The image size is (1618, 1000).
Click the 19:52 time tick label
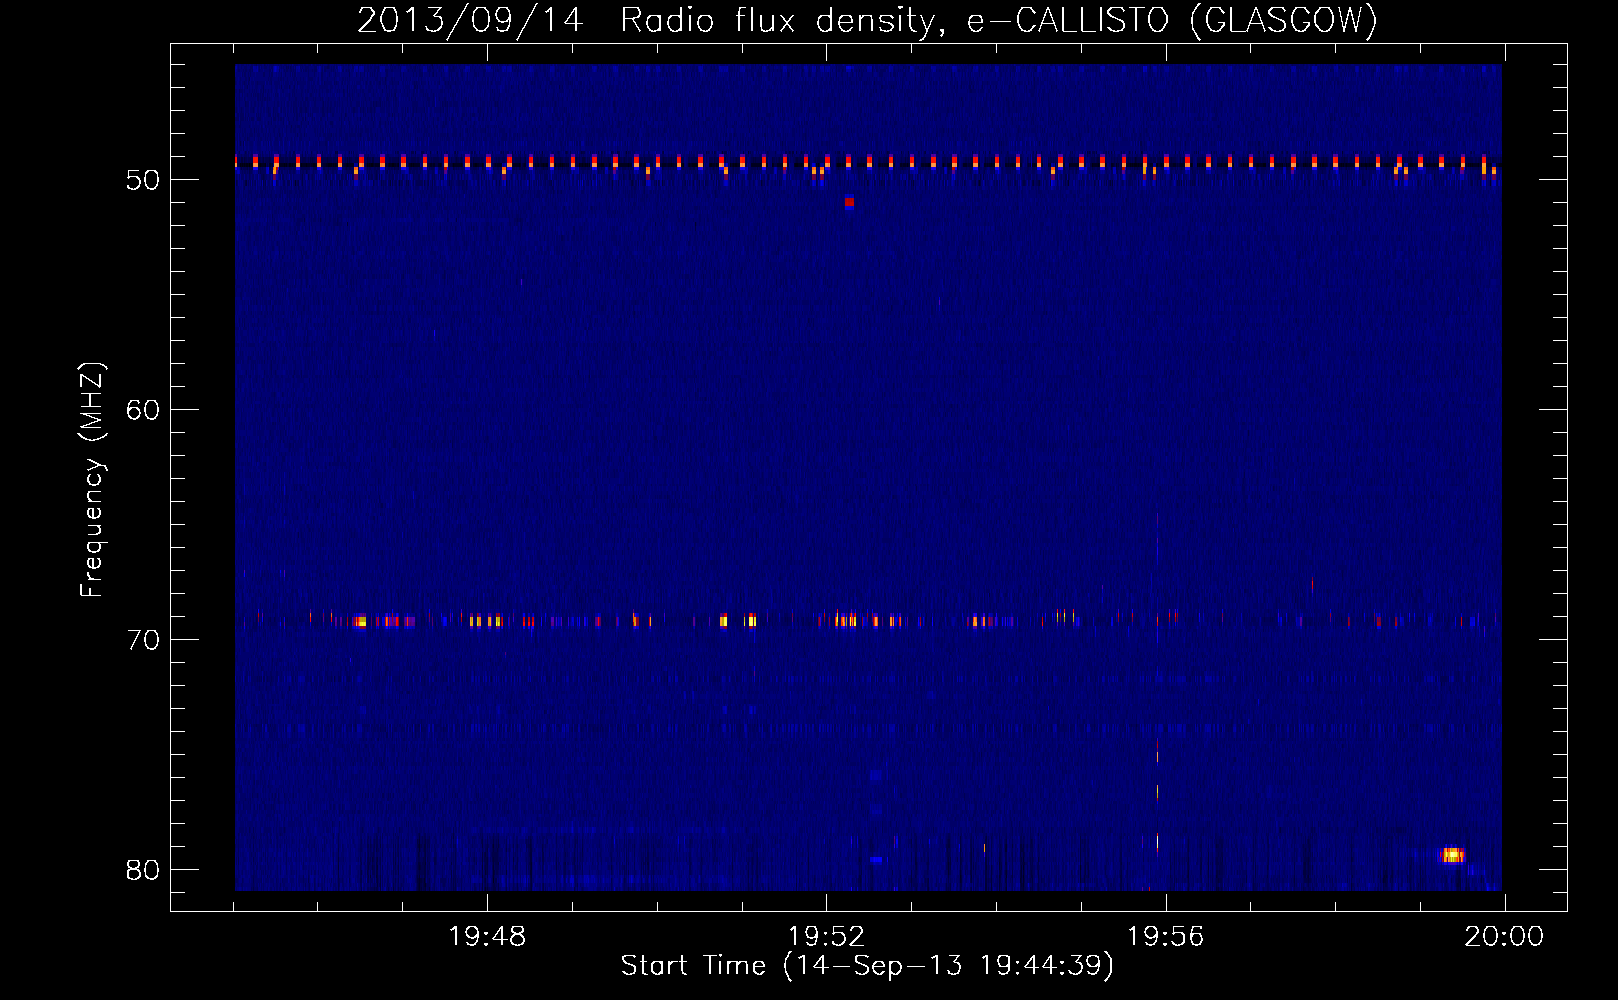(x=826, y=937)
